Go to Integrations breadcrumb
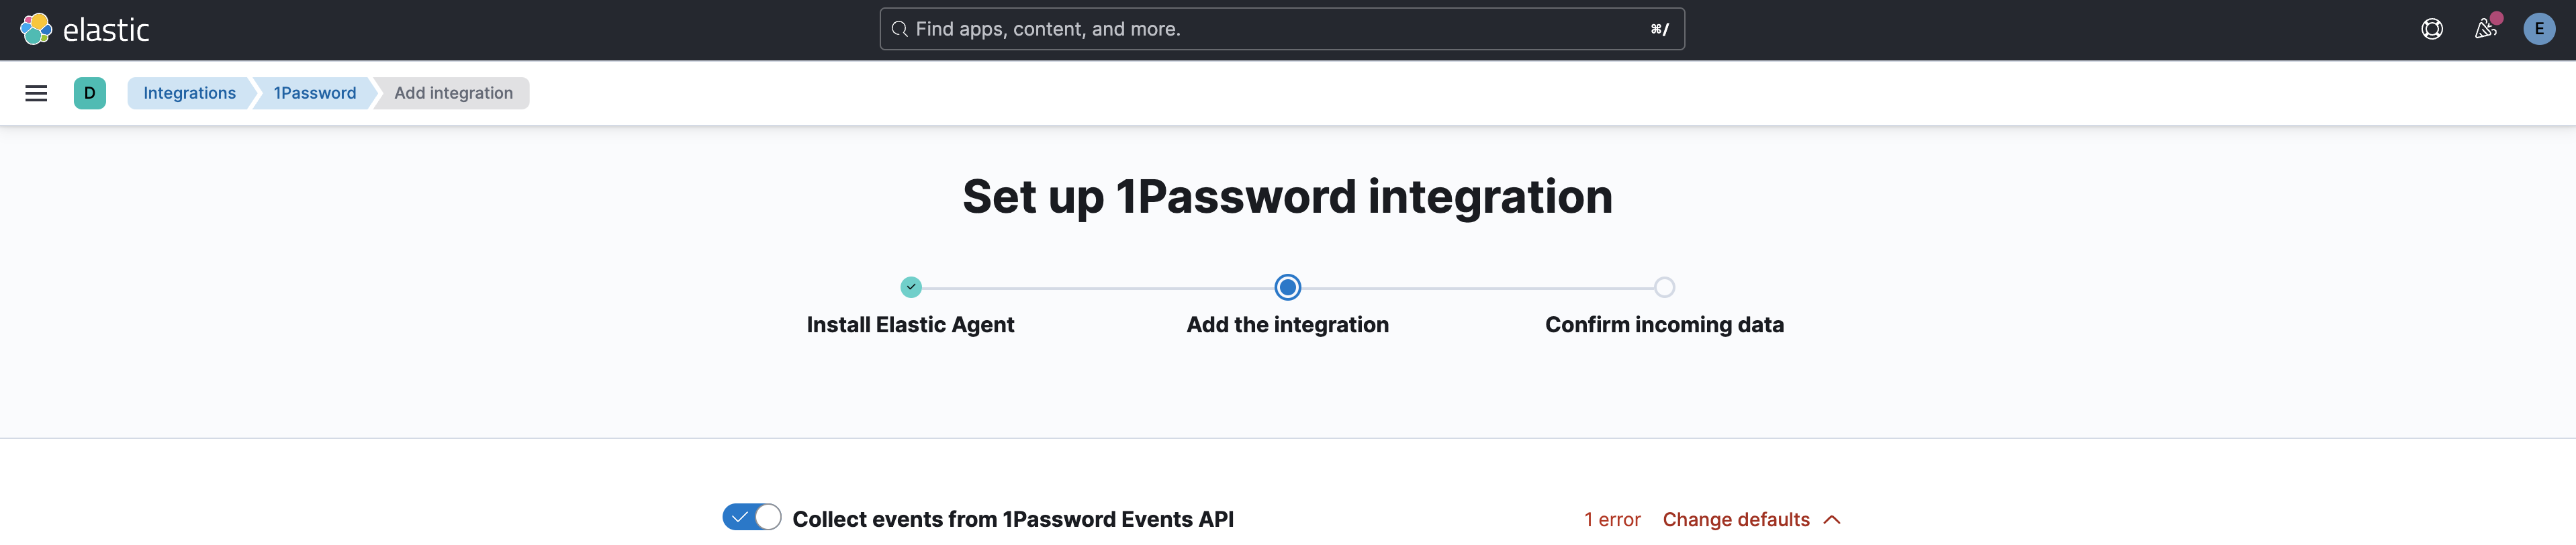2576x545 pixels. [x=189, y=93]
